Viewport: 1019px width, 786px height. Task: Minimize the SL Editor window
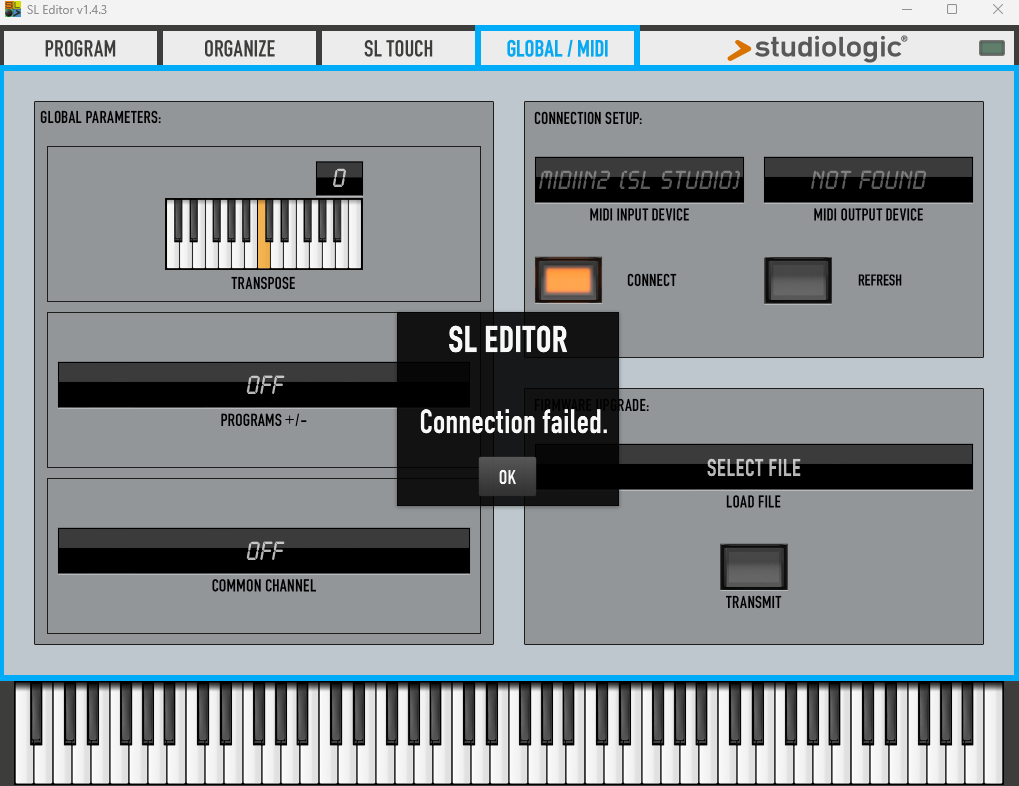[907, 9]
